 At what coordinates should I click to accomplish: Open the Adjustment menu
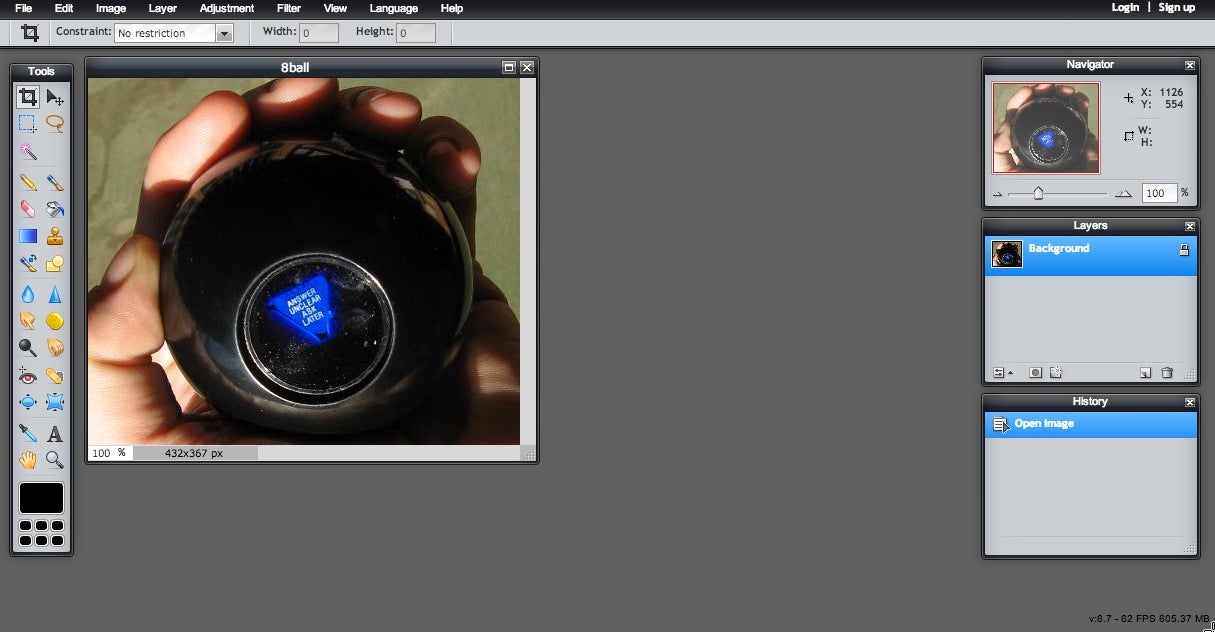226,8
